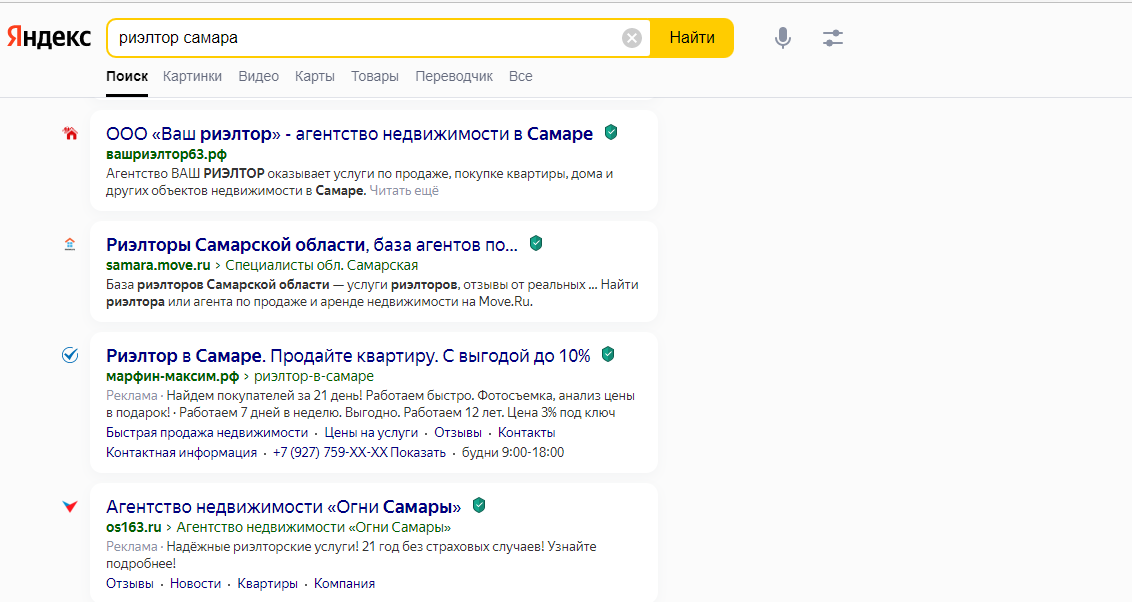Expand the Все services menu
This screenshot has height=602, width=1132.
(x=521, y=77)
